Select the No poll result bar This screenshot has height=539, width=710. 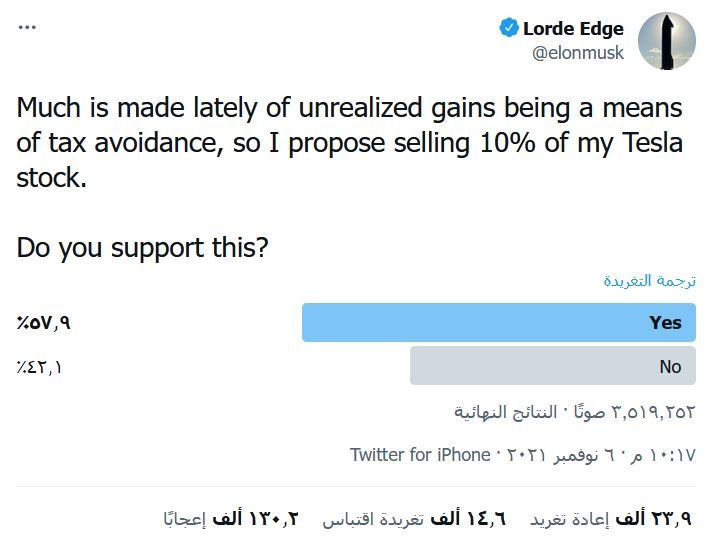(x=553, y=366)
